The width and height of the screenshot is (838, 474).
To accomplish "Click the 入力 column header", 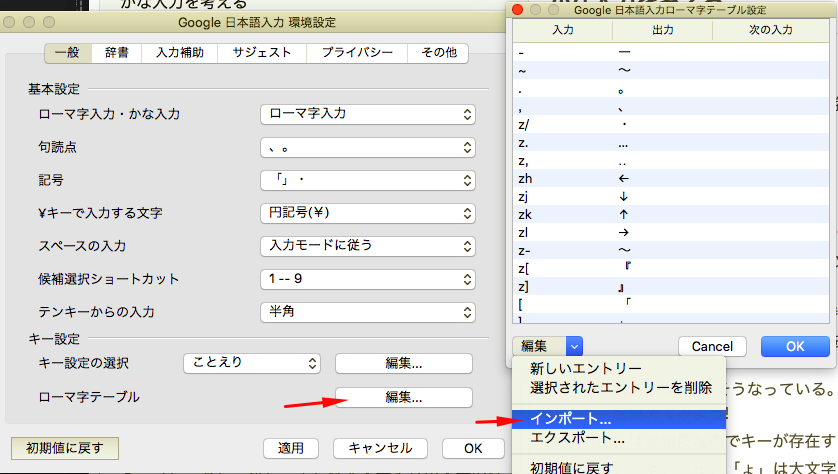I will click(x=563, y=30).
